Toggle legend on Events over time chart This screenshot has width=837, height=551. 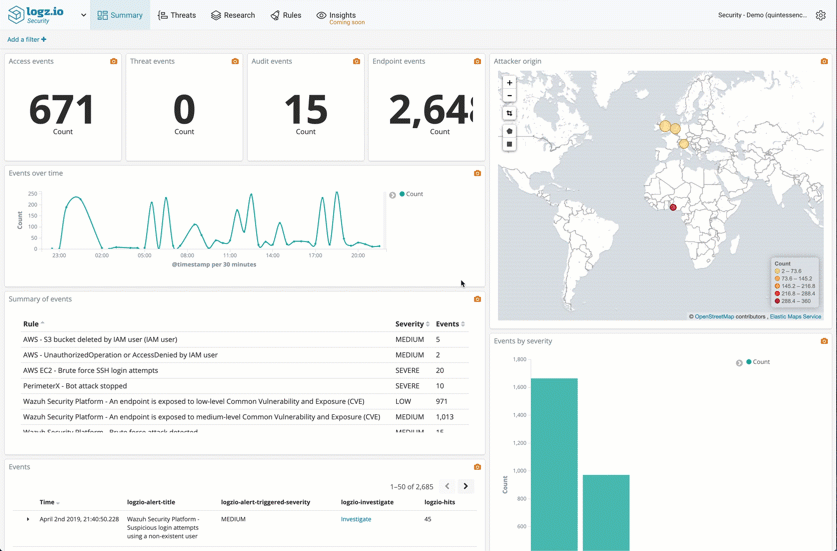(392, 195)
